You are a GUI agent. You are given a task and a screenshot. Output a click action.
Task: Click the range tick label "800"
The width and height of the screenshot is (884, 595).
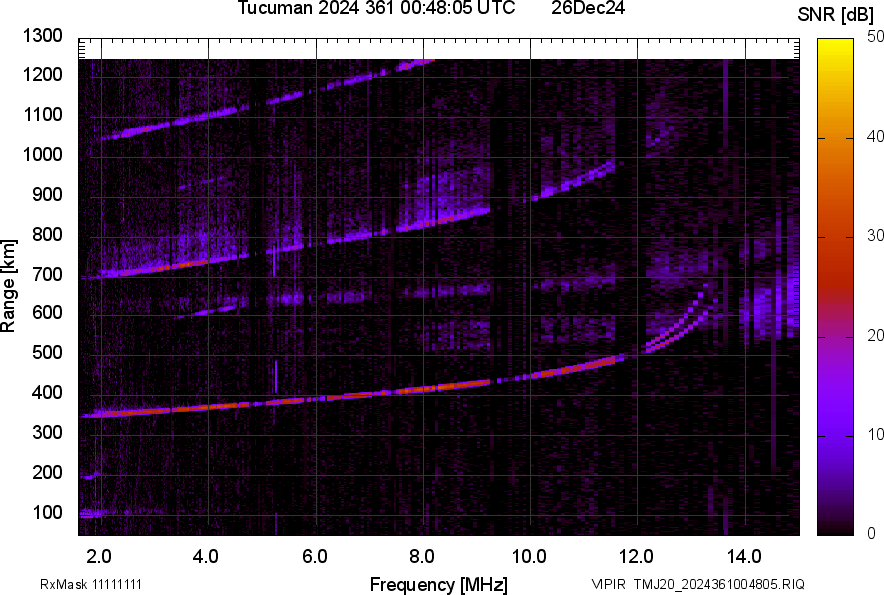[x=47, y=234]
